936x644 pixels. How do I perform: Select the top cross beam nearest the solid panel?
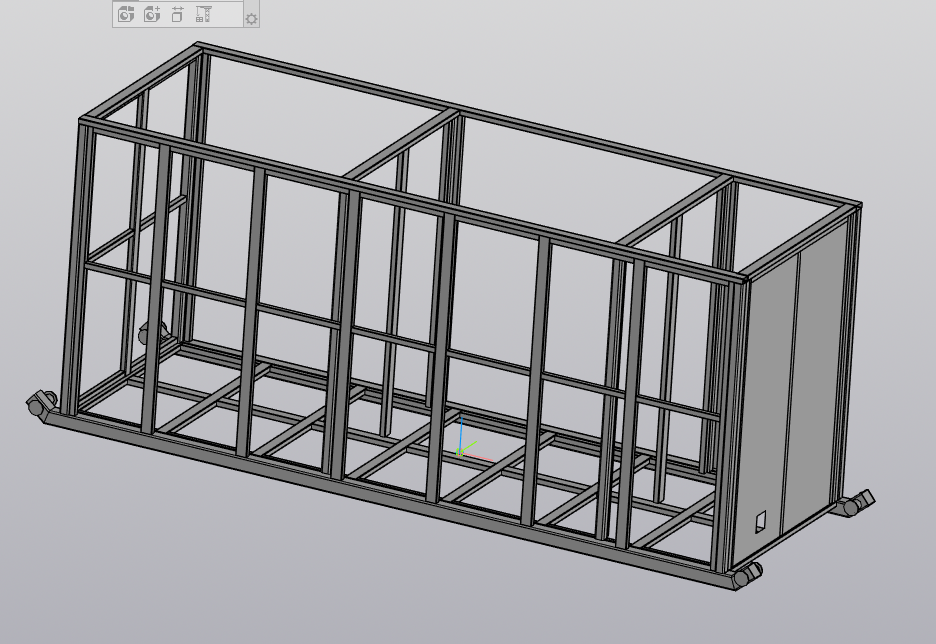[x=675, y=209]
